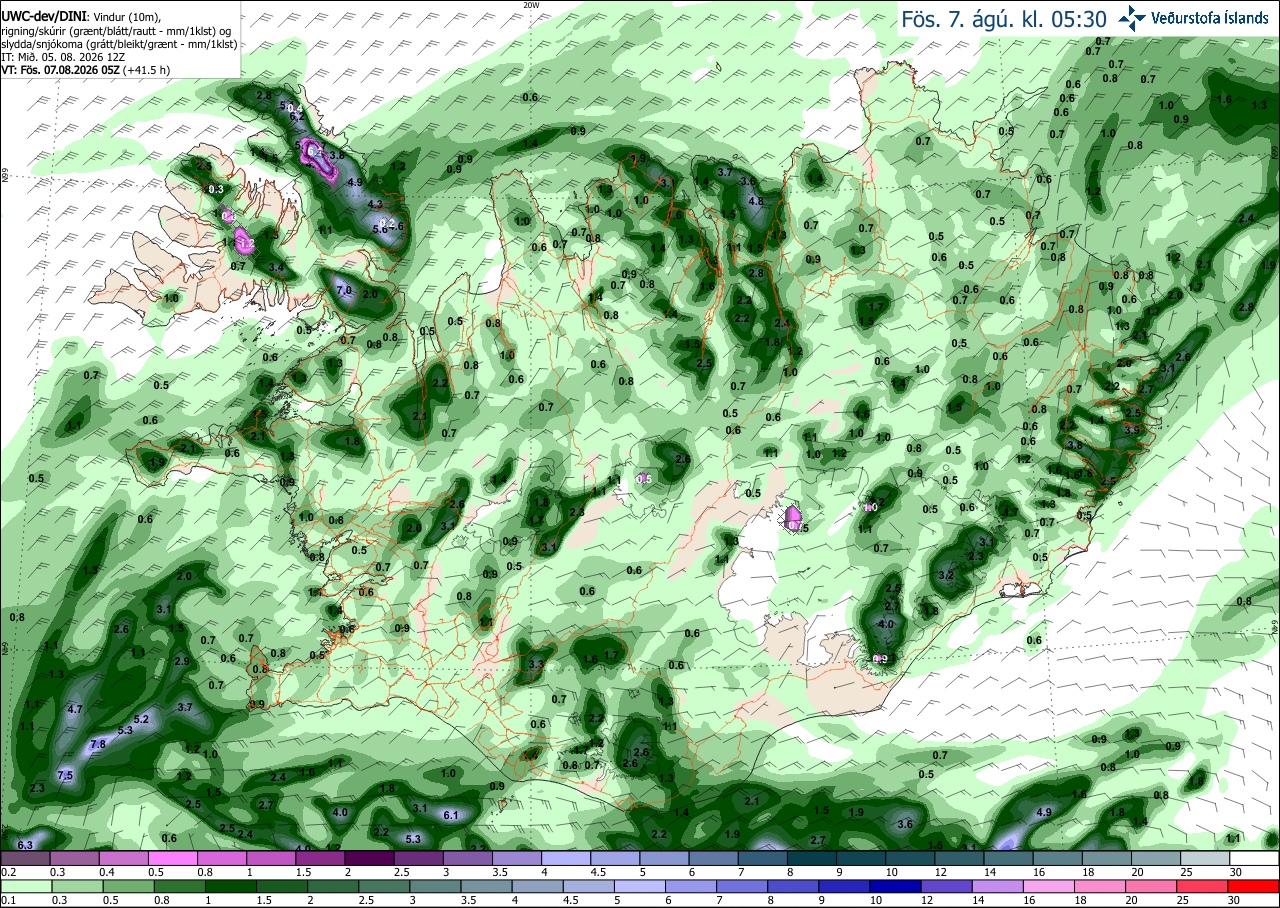1280x908 pixels.
Task: Choose the dark purple swatch labelled 2 in upper legend
Action: pyautogui.click(x=369, y=858)
